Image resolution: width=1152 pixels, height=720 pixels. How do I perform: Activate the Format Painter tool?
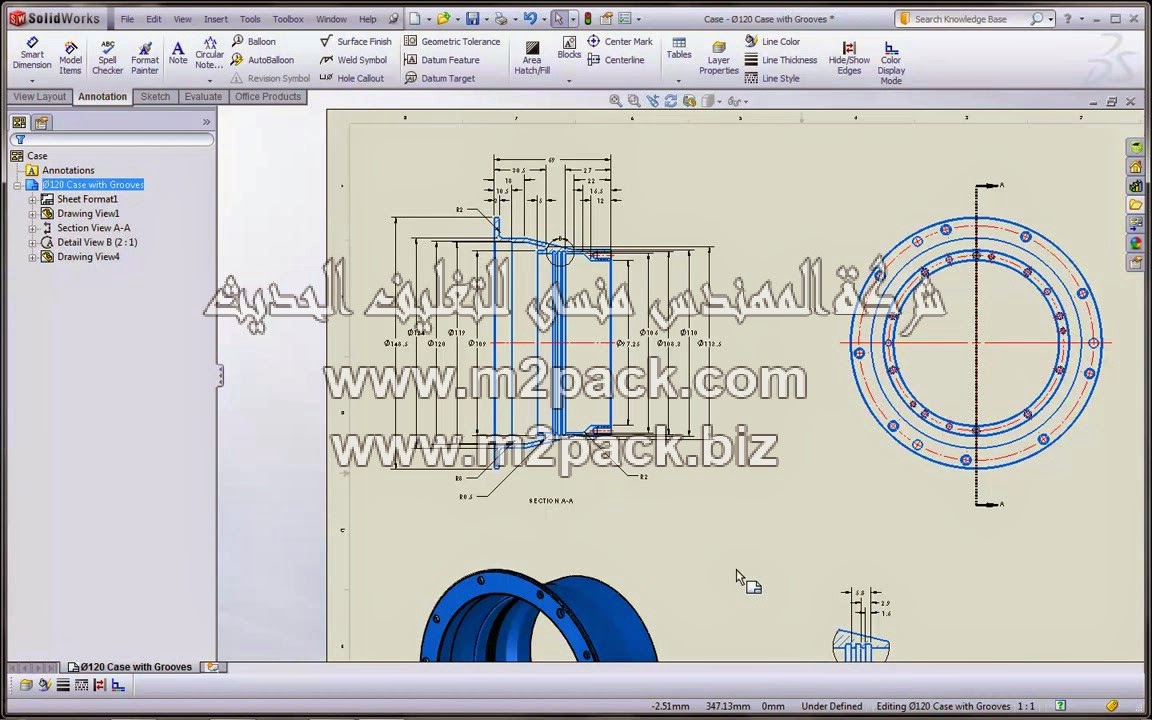pos(145,58)
